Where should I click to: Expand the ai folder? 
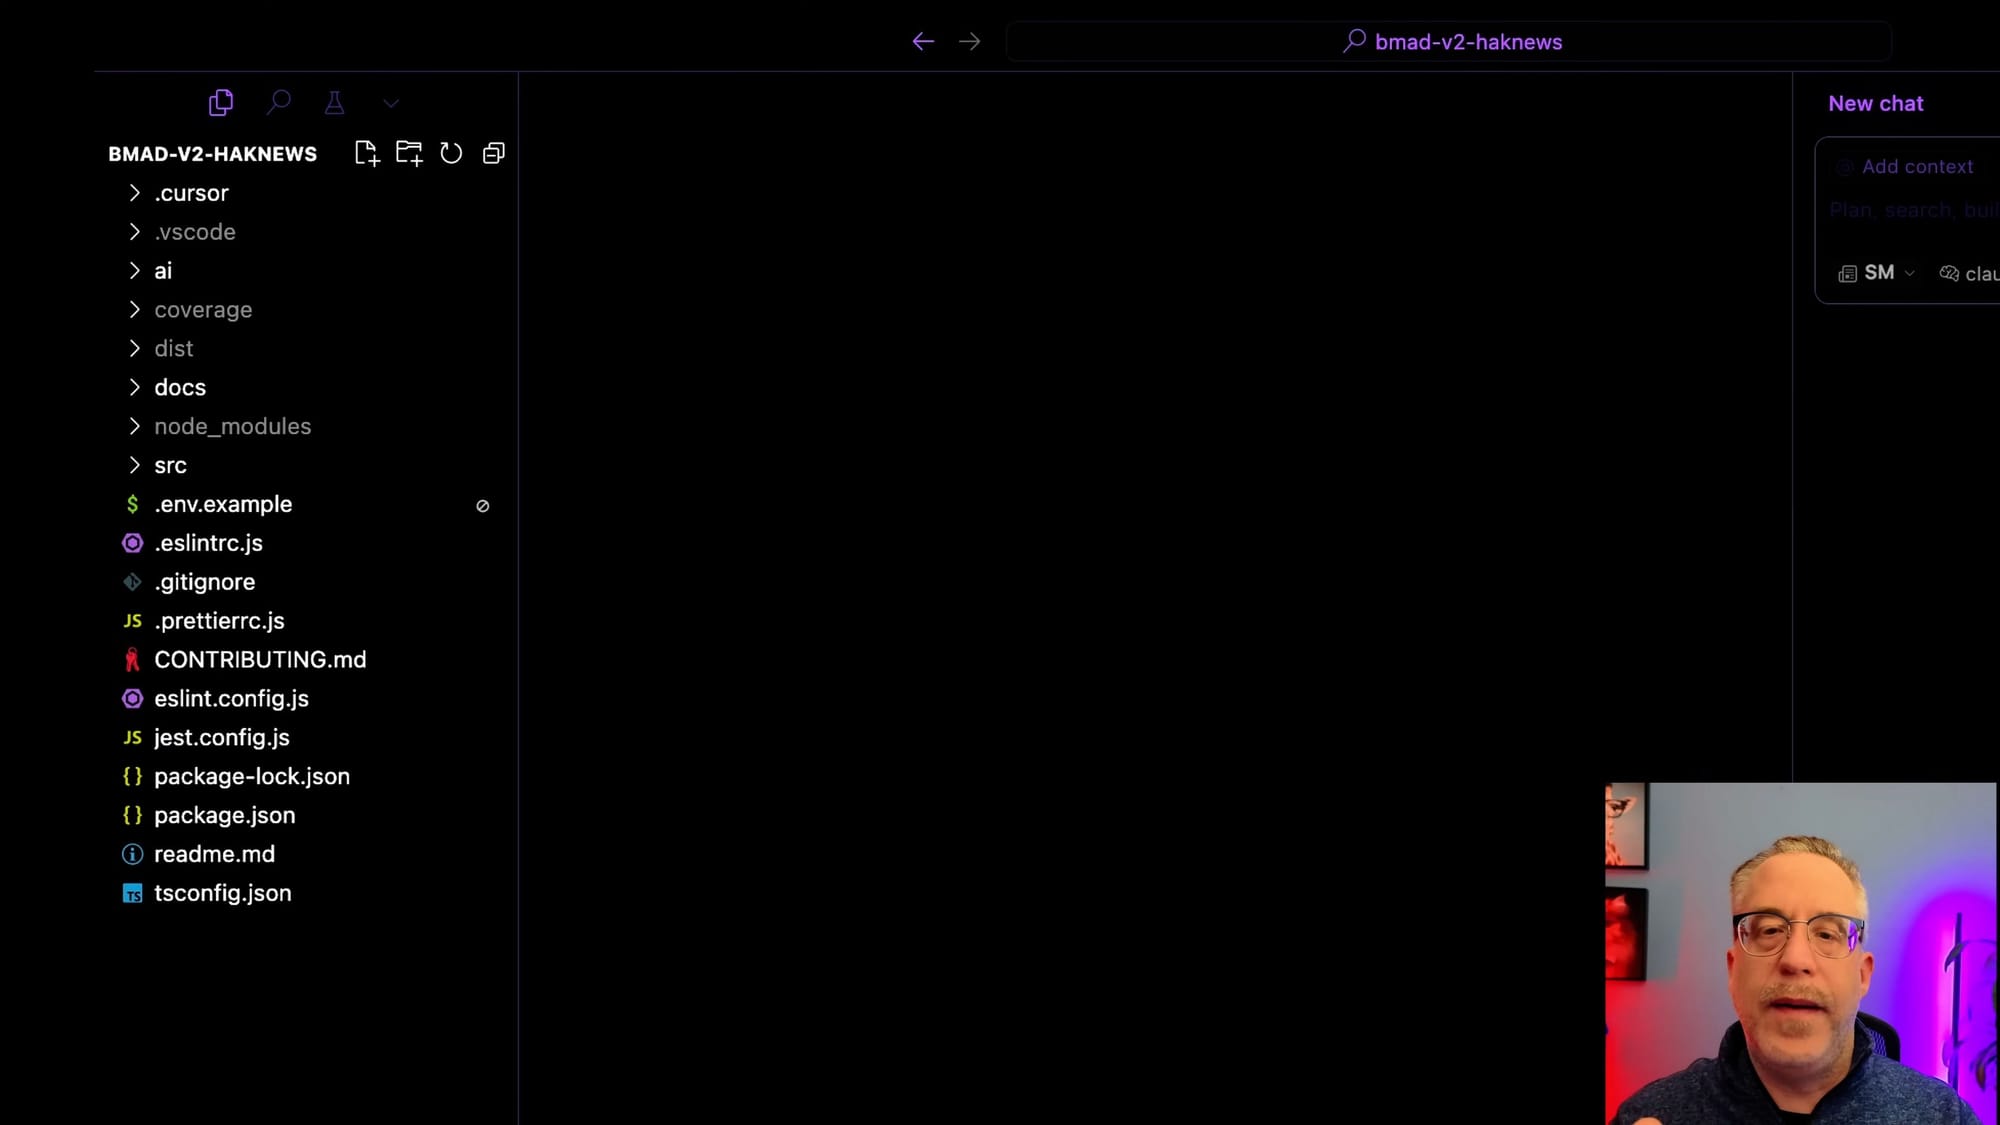click(163, 271)
